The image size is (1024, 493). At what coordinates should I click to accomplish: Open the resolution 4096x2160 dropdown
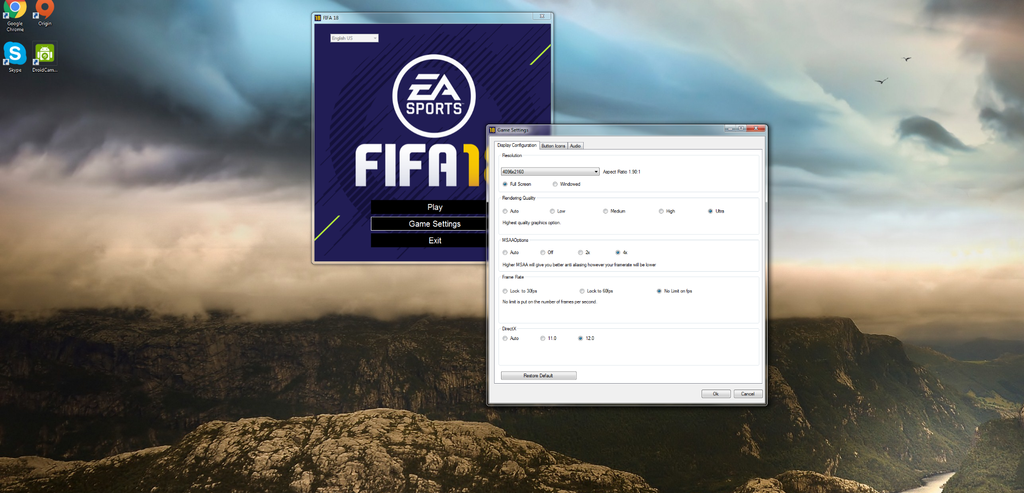click(550, 172)
